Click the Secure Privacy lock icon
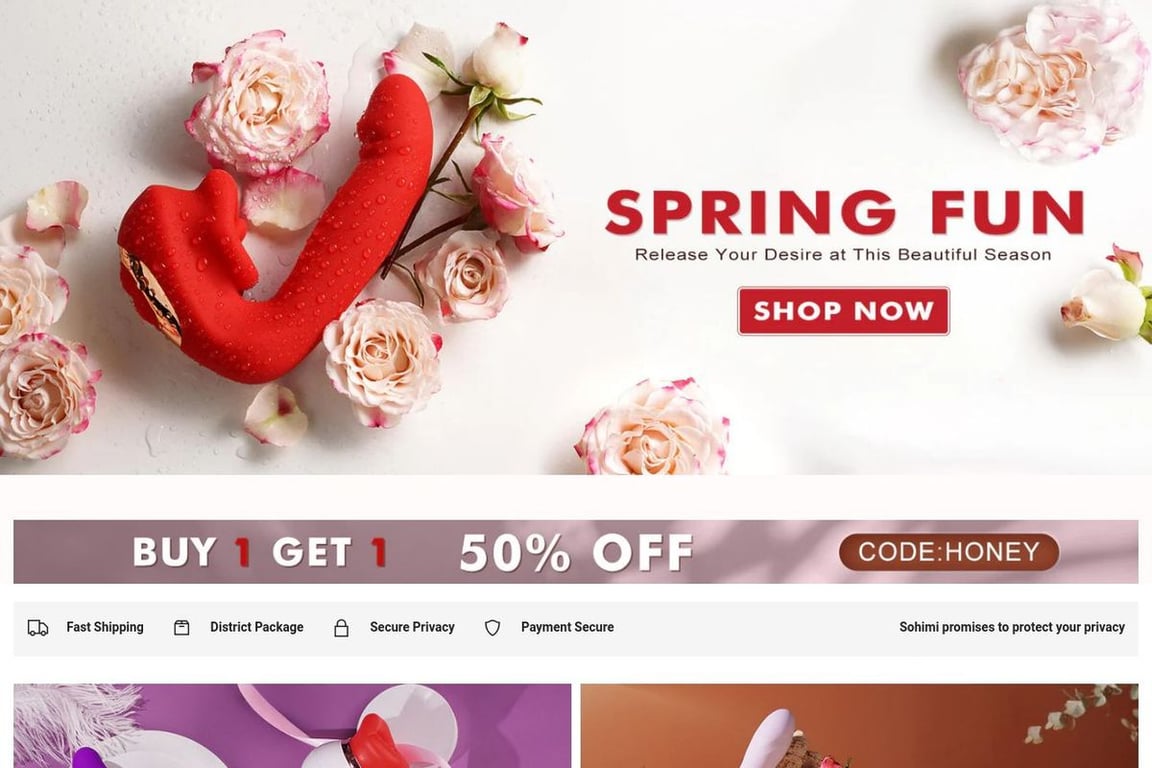1152x768 pixels. coord(341,628)
